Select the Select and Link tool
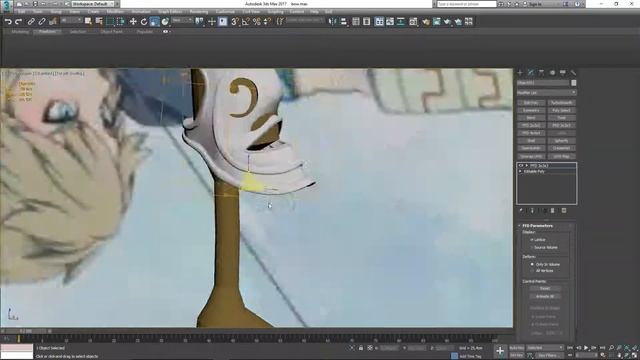640x360 pixels. point(31,22)
